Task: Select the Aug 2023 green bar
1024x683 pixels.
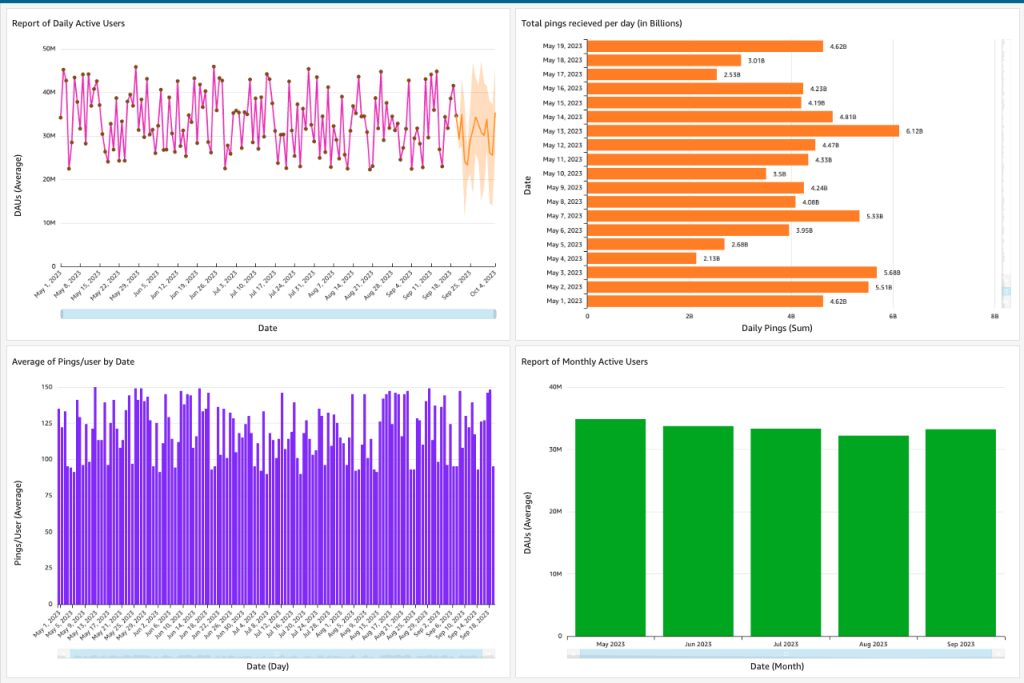Action: (873, 535)
